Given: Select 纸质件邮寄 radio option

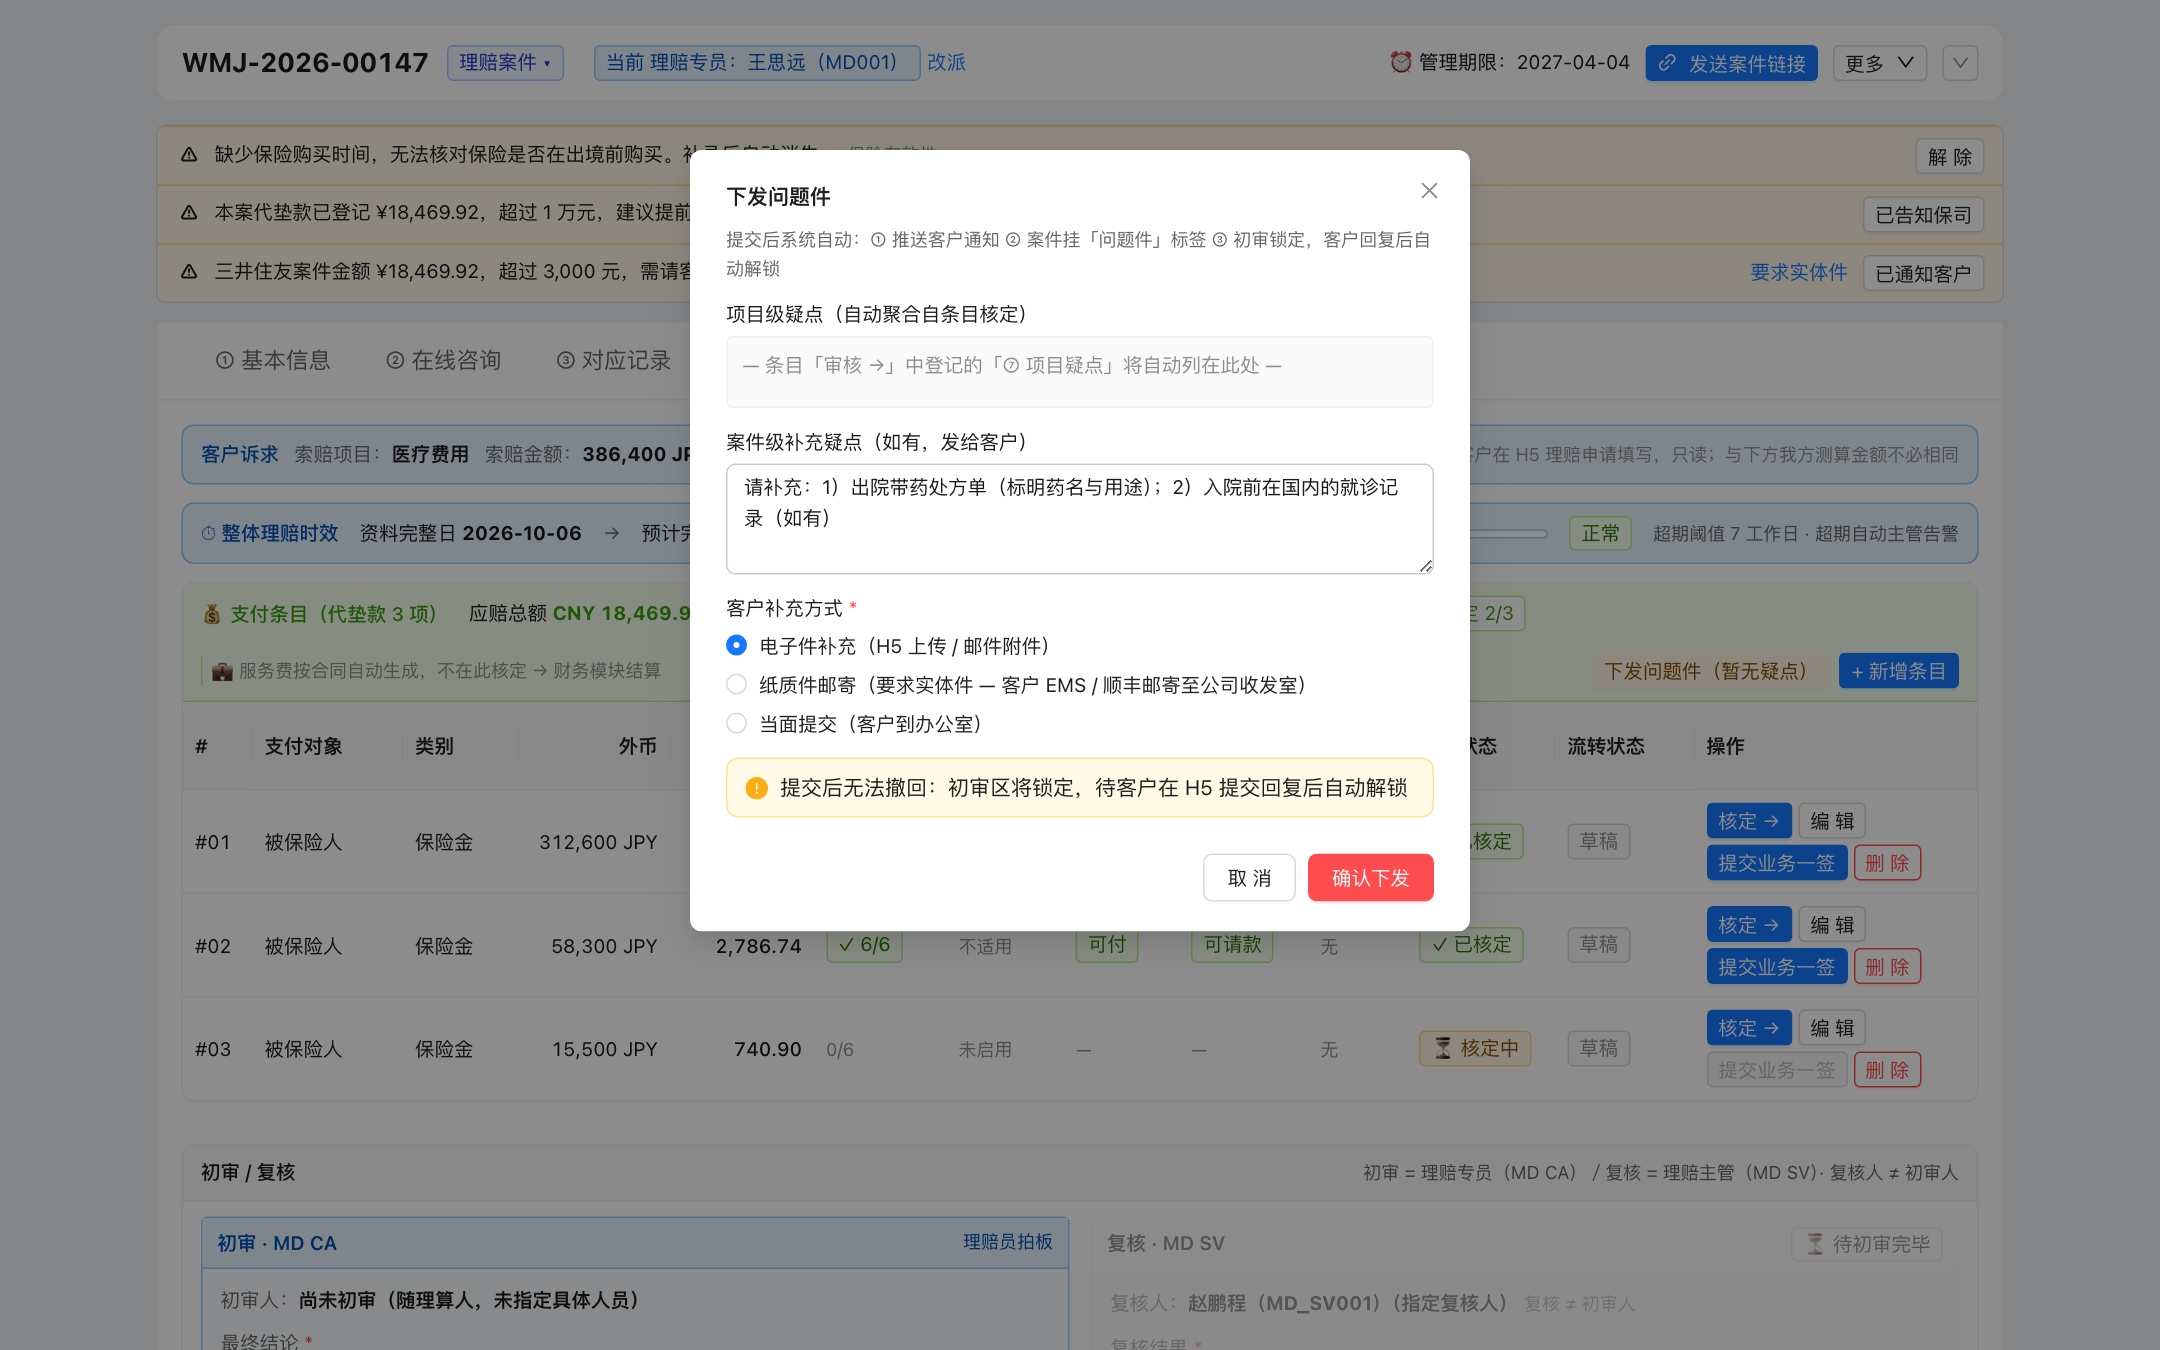Looking at the screenshot, I should (737, 685).
